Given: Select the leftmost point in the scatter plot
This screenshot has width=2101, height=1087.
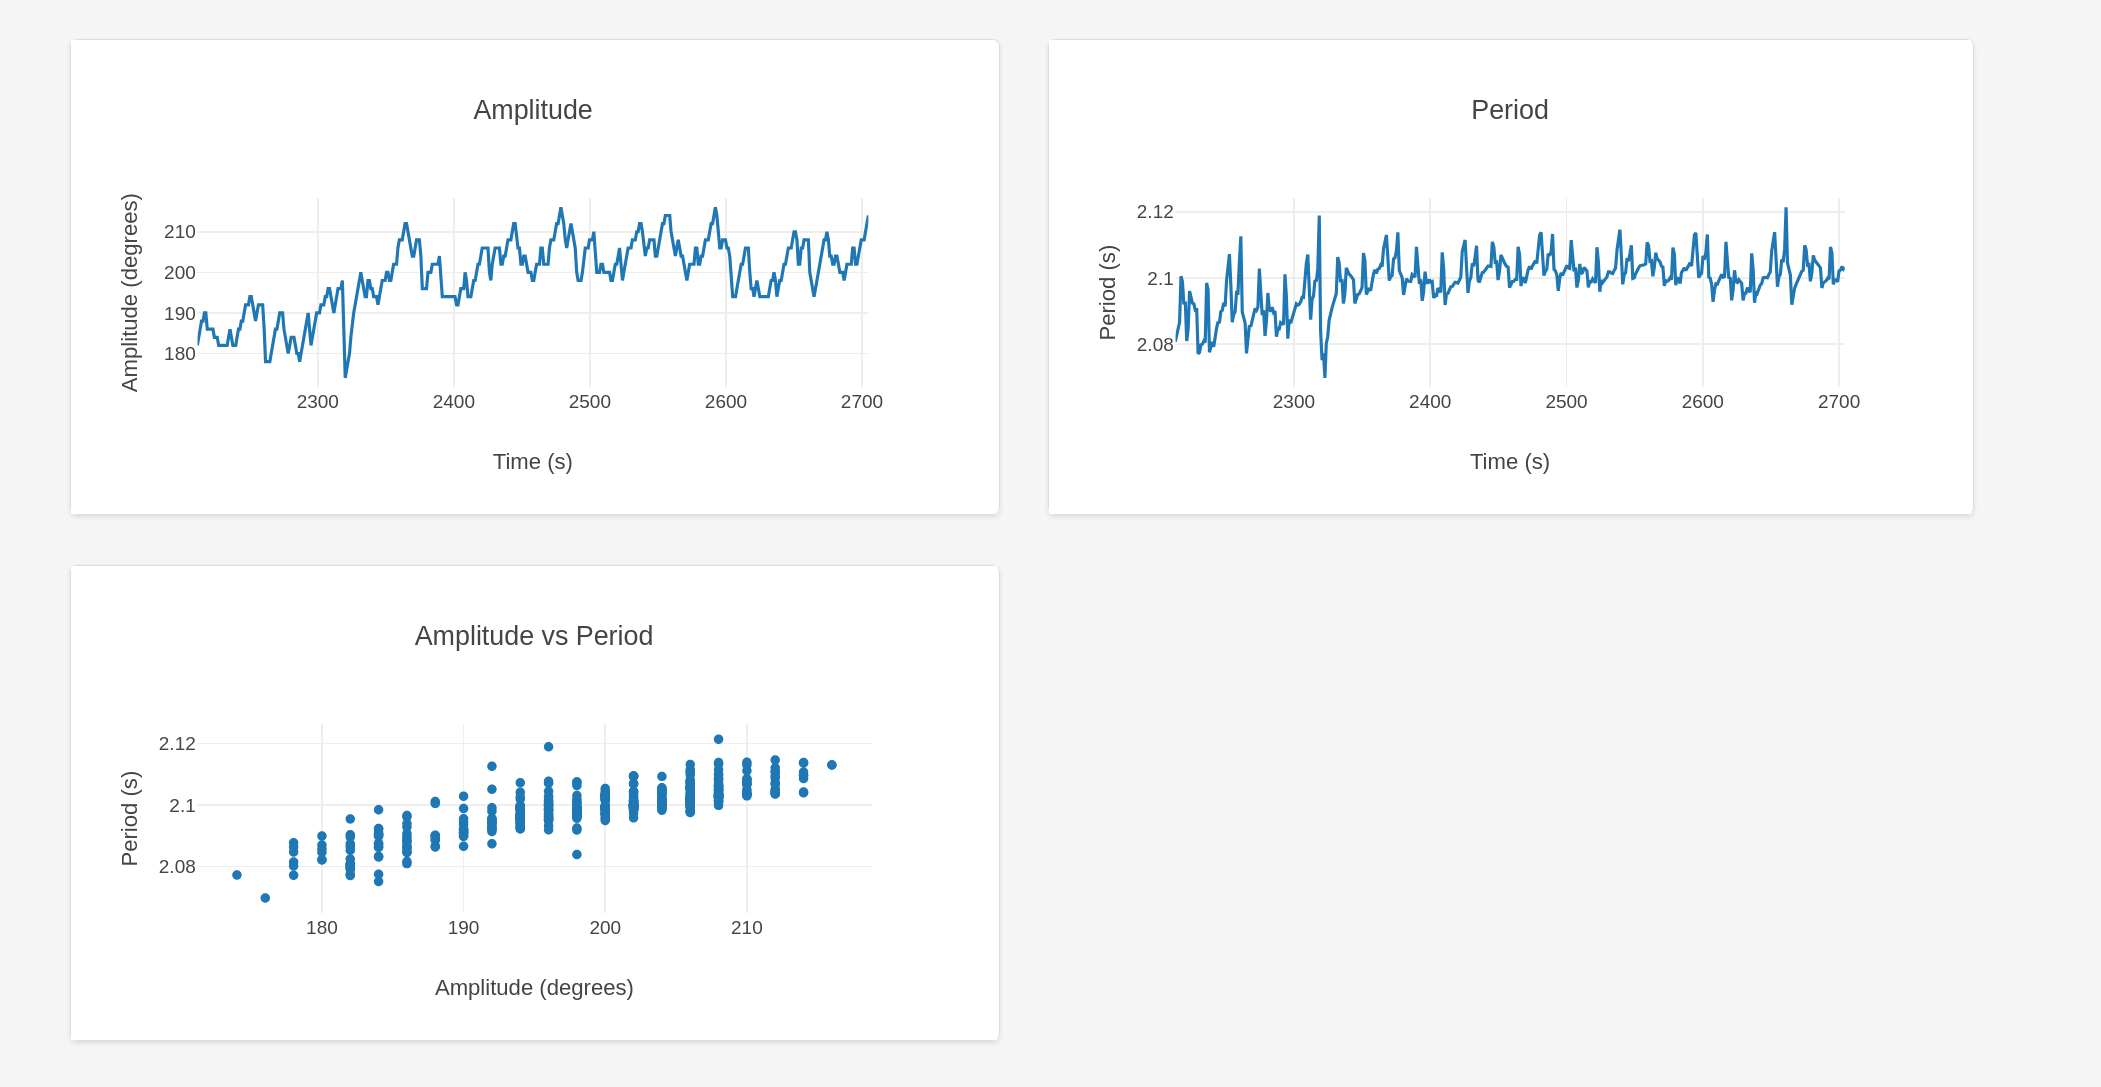Looking at the screenshot, I should (x=237, y=875).
